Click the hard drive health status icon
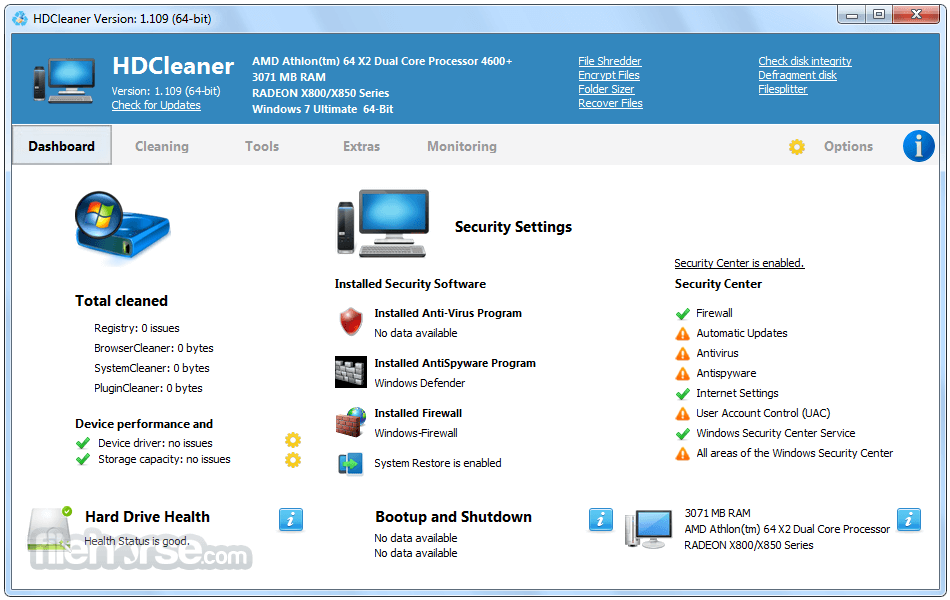This screenshot has width=950, height=600. click(x=50, y=529)
